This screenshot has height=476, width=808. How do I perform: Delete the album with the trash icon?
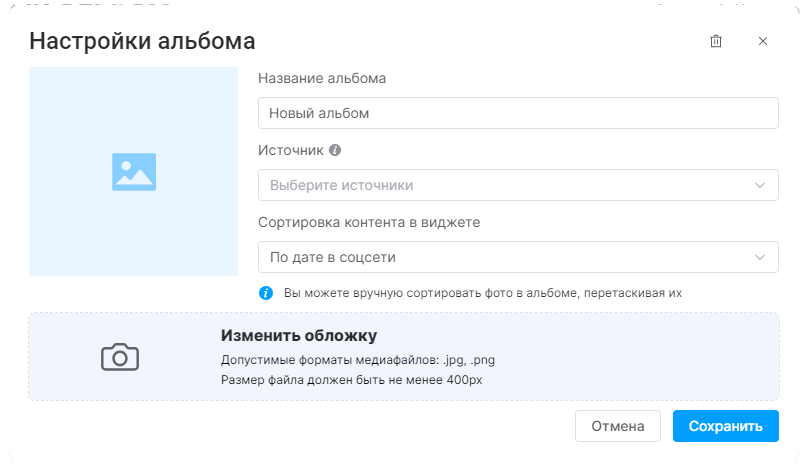pyautogui.click(x=716, y=41)
